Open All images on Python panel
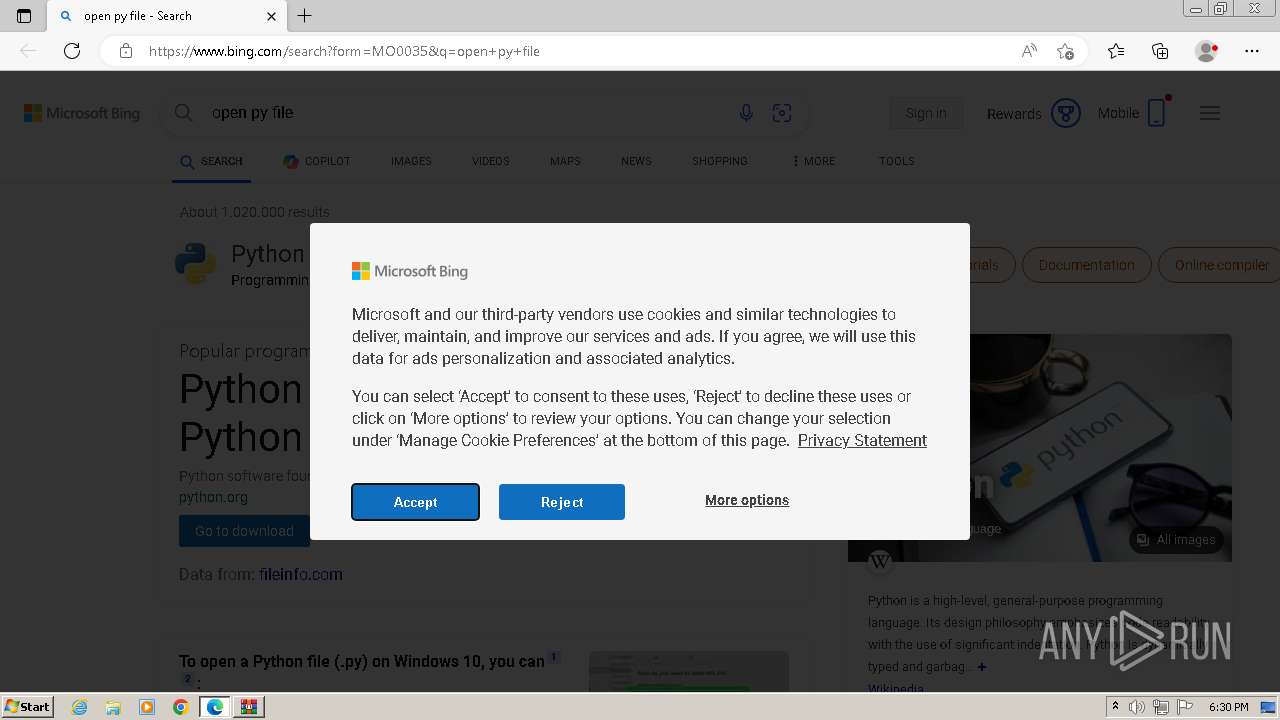The image size is (1280, 720). 1176,540
